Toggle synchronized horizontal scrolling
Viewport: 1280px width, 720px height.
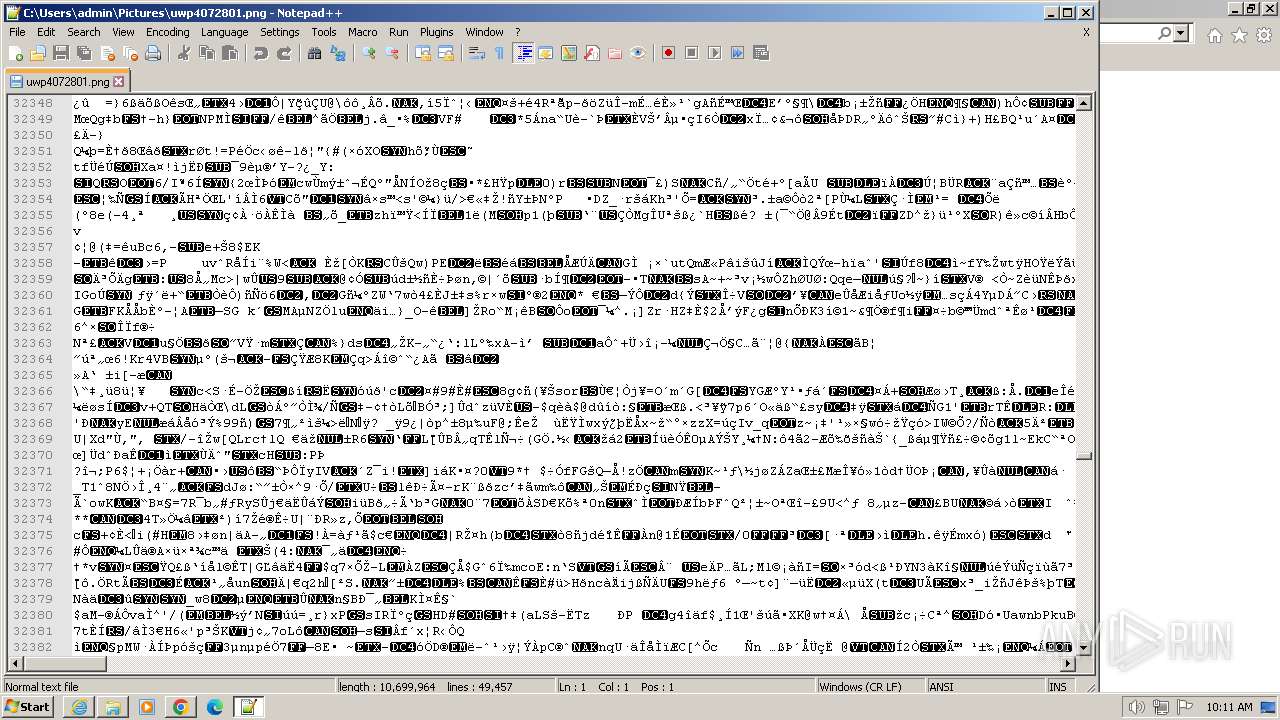(445, 53)
